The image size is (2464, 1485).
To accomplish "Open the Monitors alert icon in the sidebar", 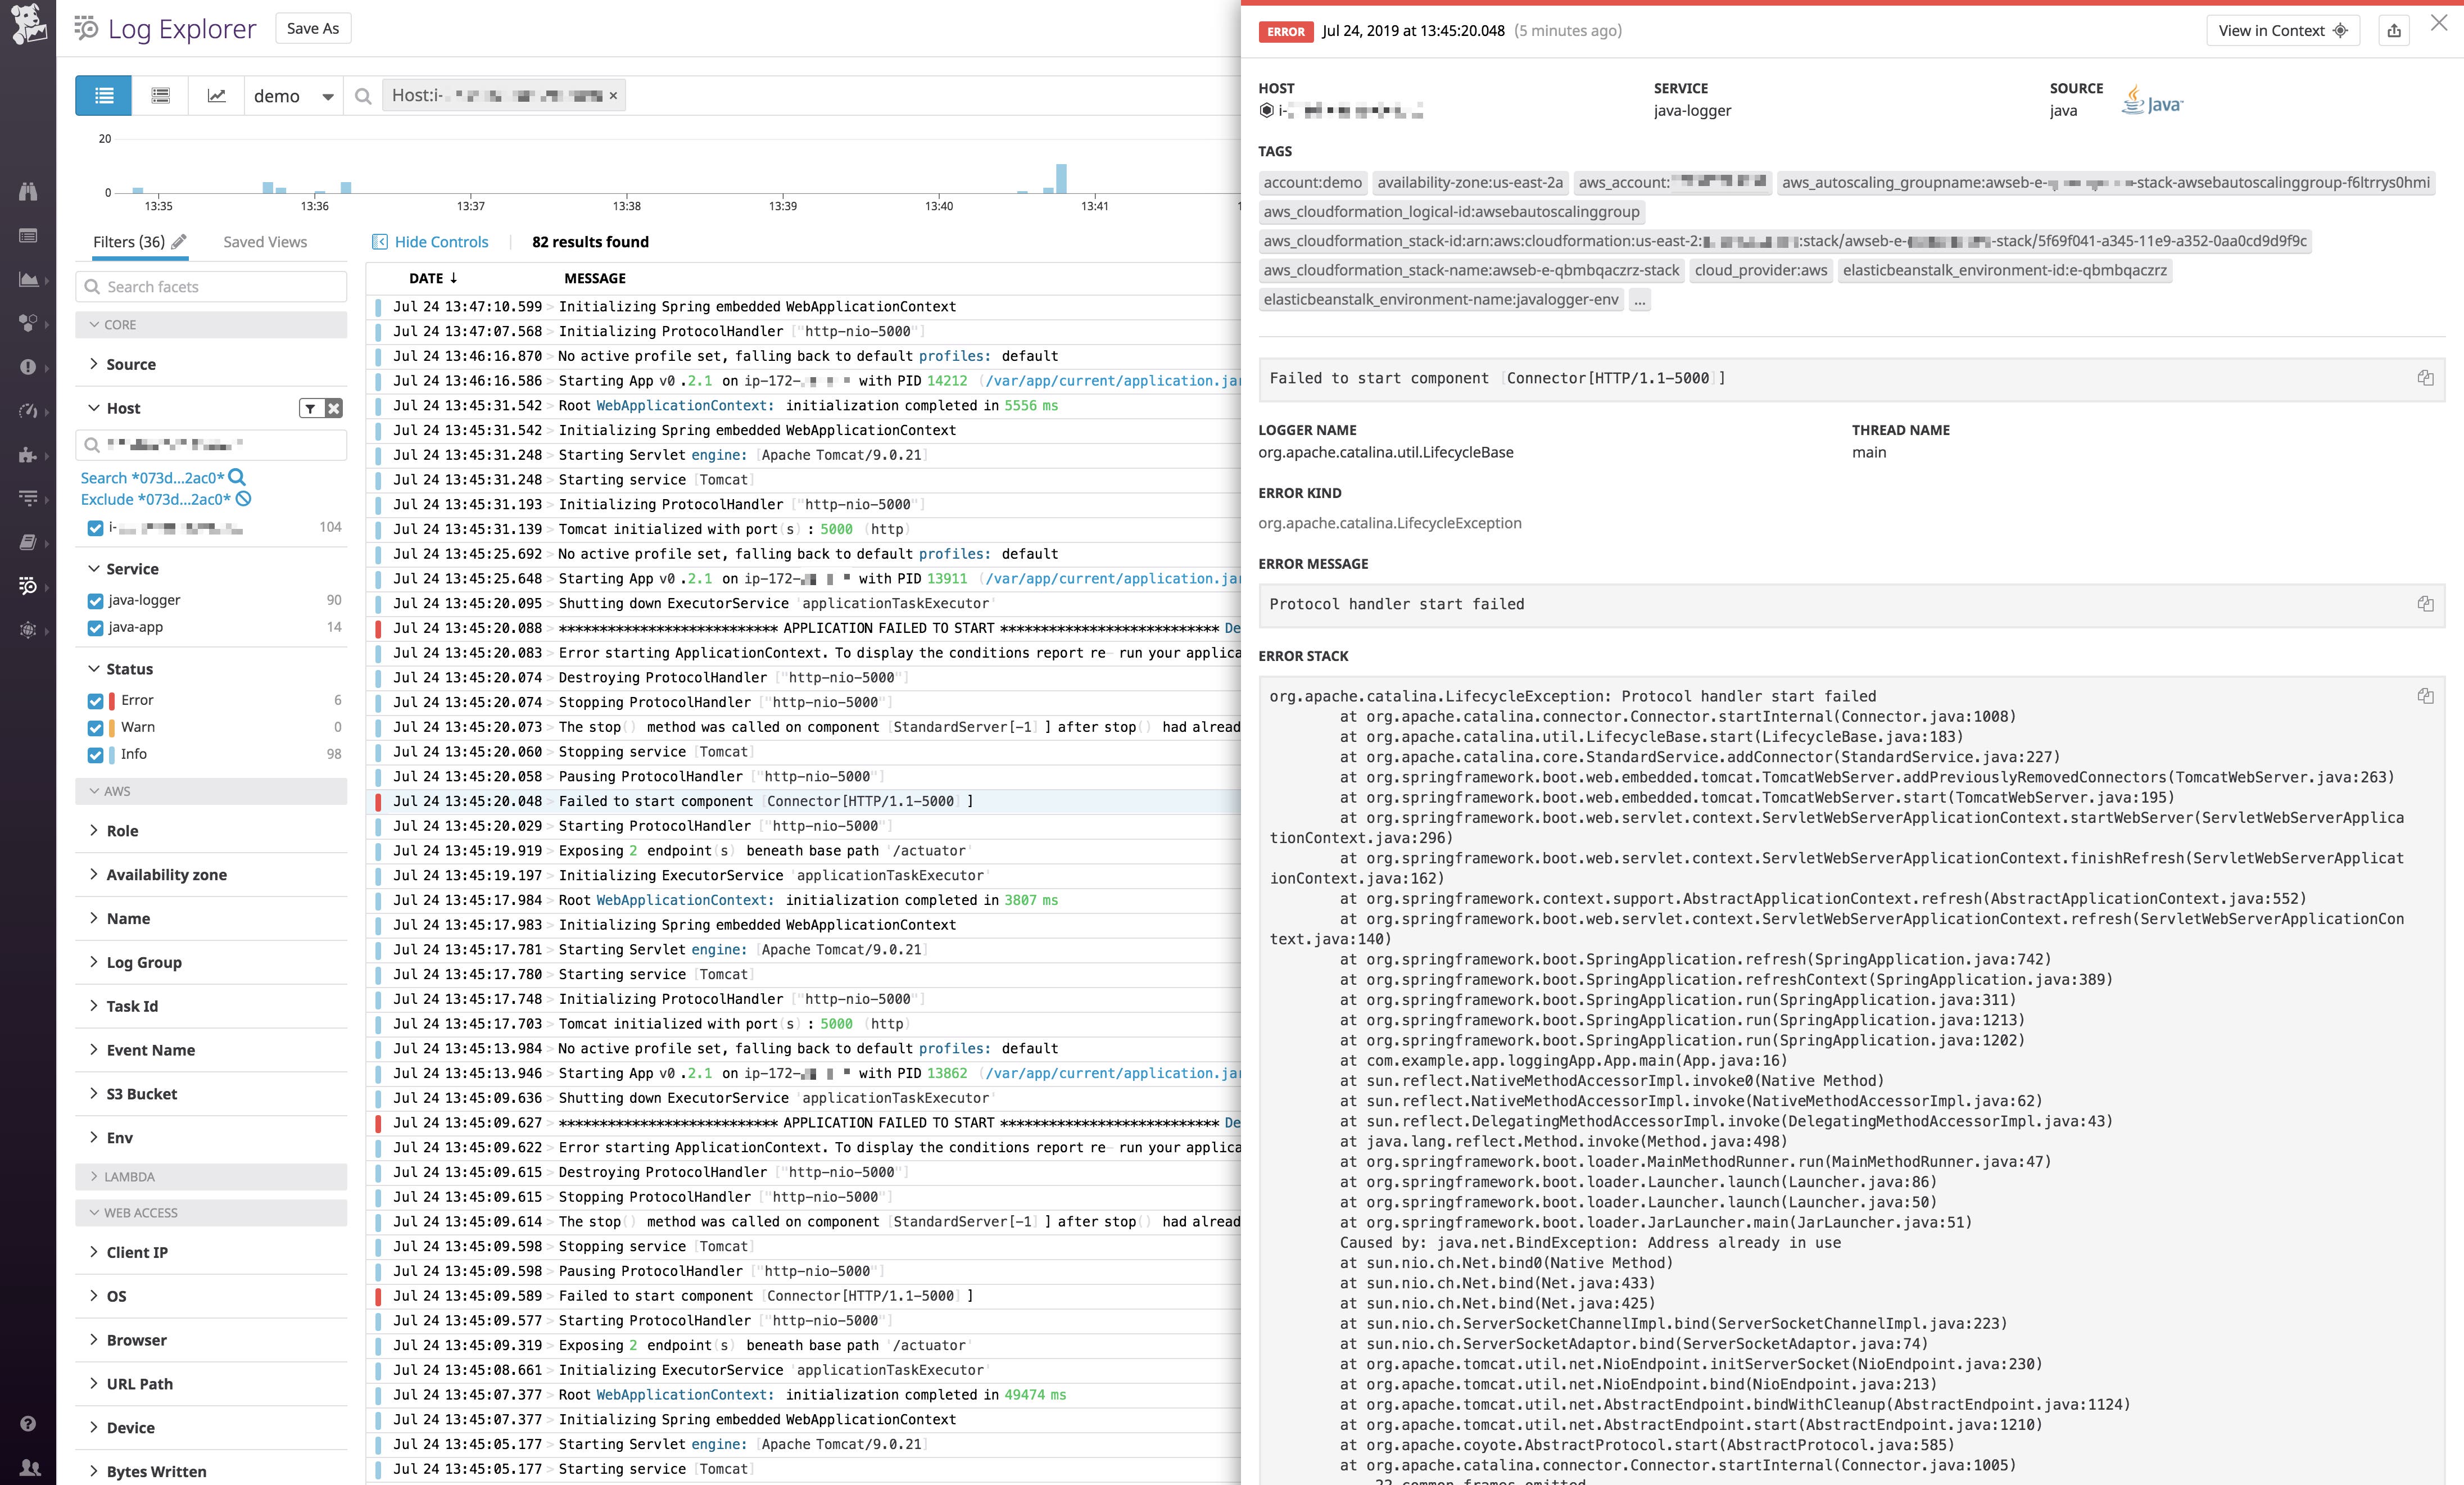I will [28, 365].
